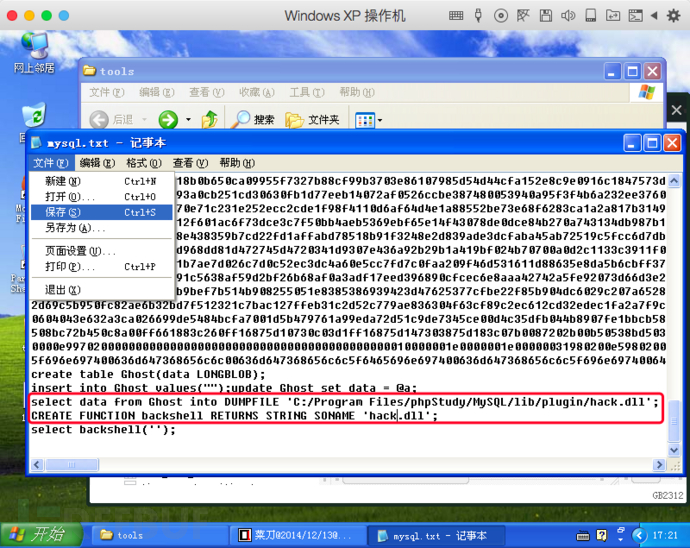Click VM hard drive icon

[x=591, y=16]
